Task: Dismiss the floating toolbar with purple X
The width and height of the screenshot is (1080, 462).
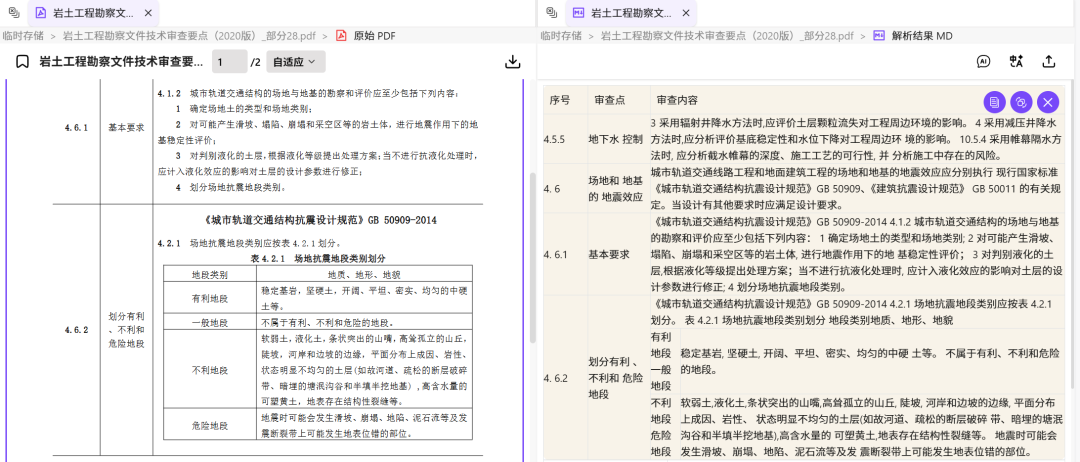Action: [1047, 101]
